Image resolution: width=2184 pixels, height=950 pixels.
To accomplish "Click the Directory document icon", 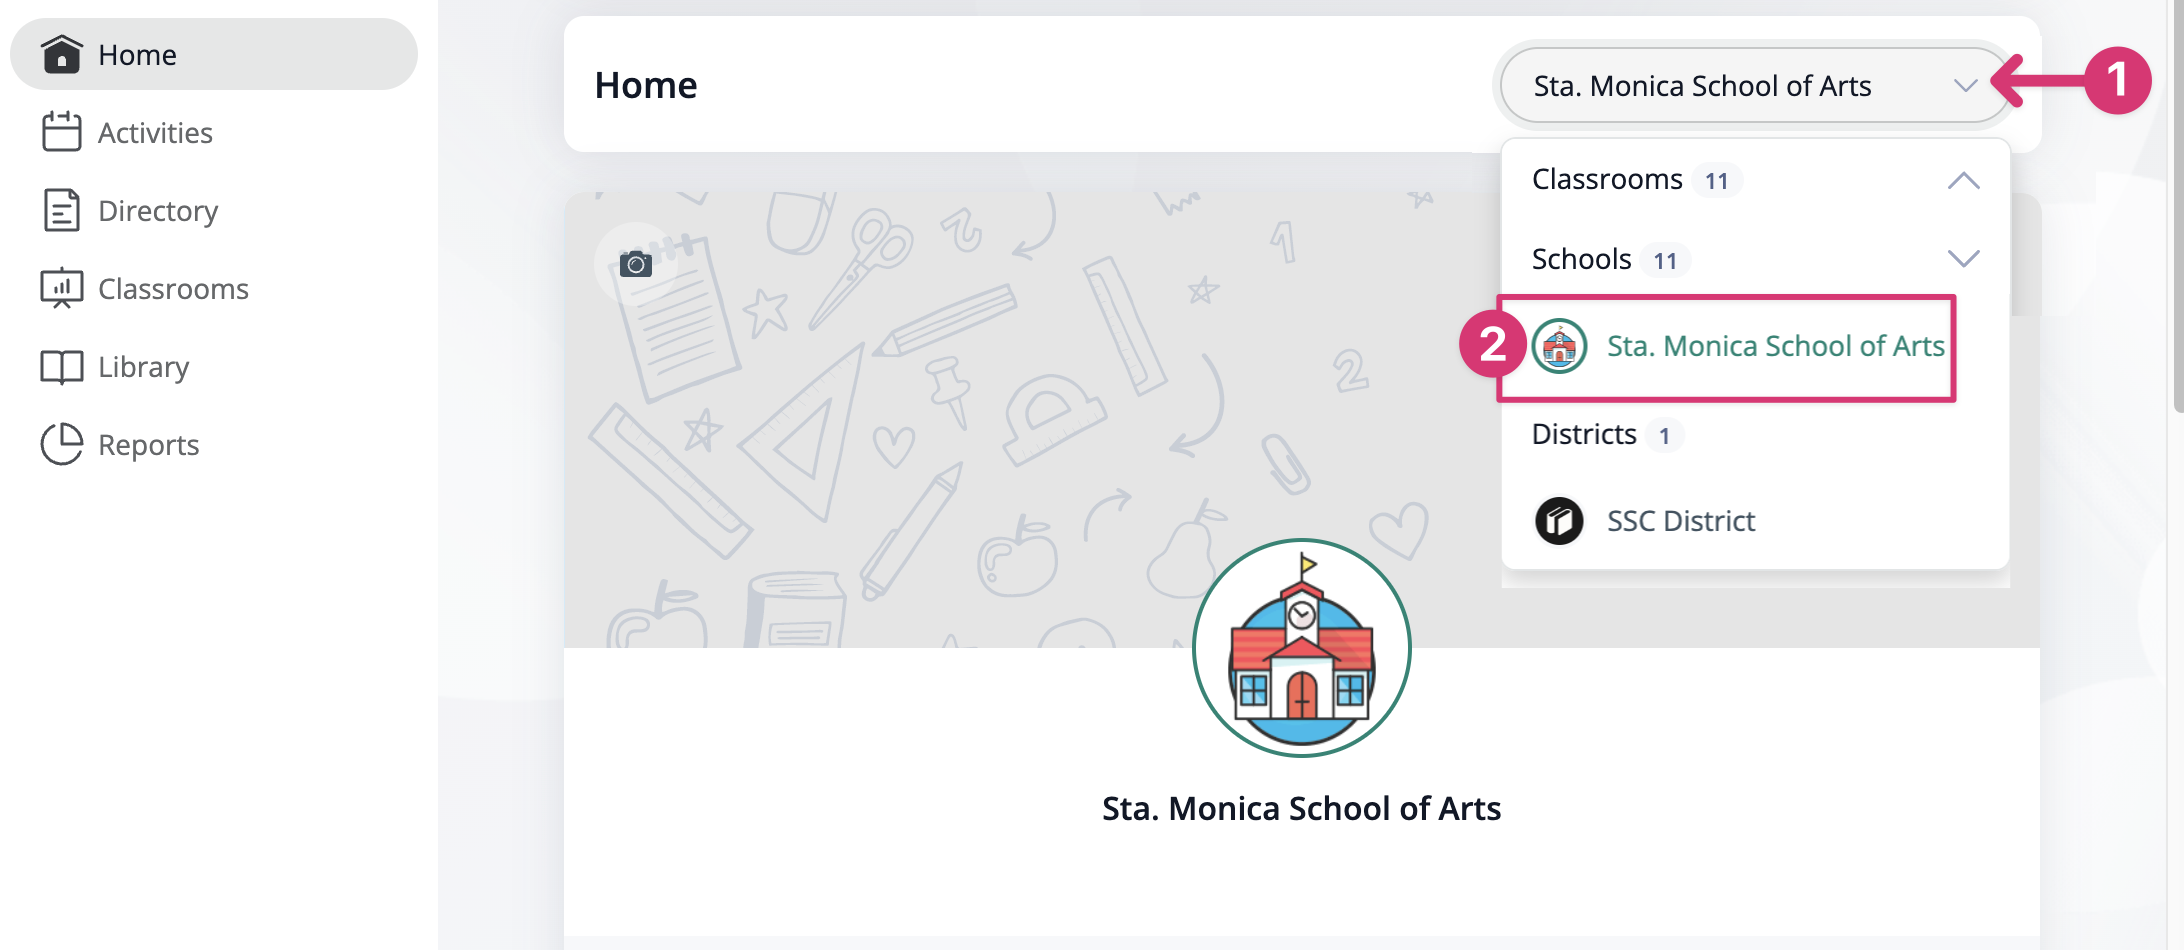I will coord(62,210).
